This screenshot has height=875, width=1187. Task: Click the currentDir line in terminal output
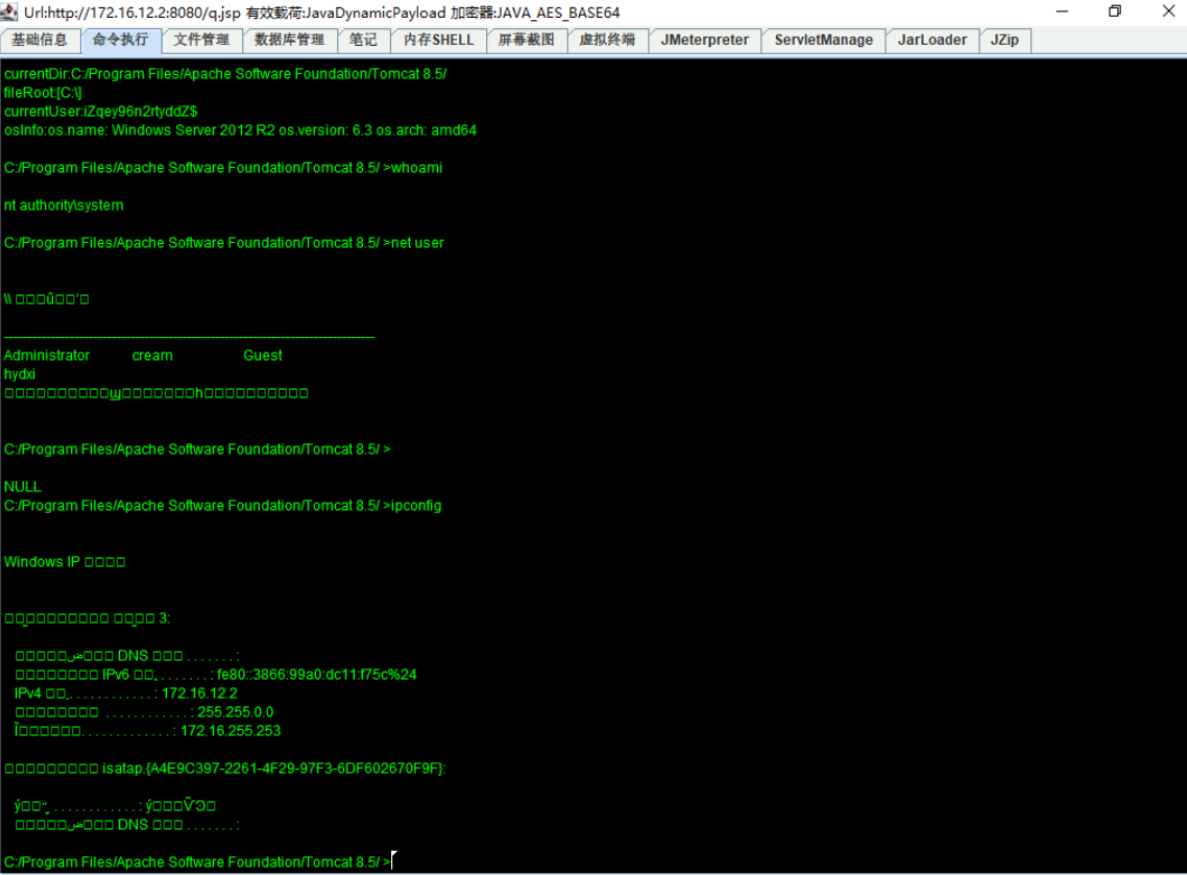[x=225, y=74]
